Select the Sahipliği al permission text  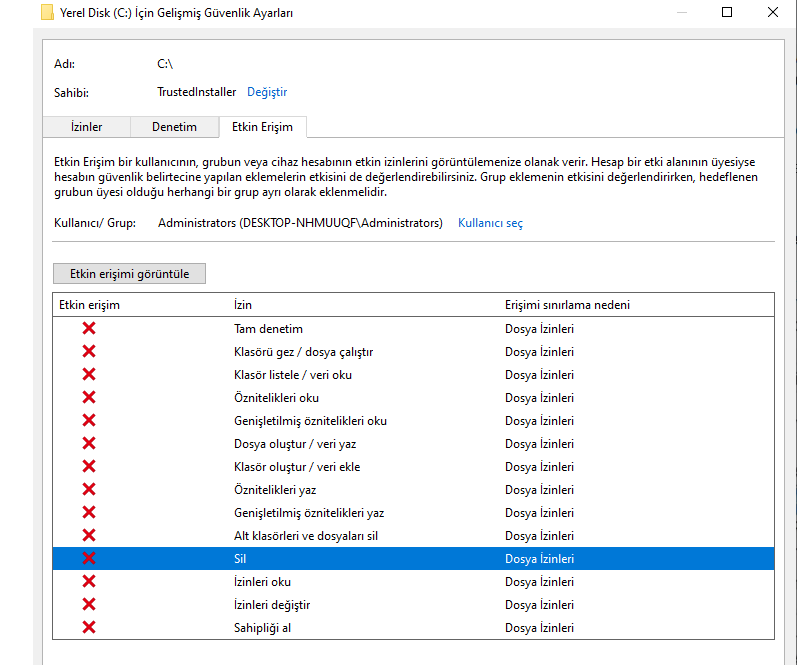262,628
